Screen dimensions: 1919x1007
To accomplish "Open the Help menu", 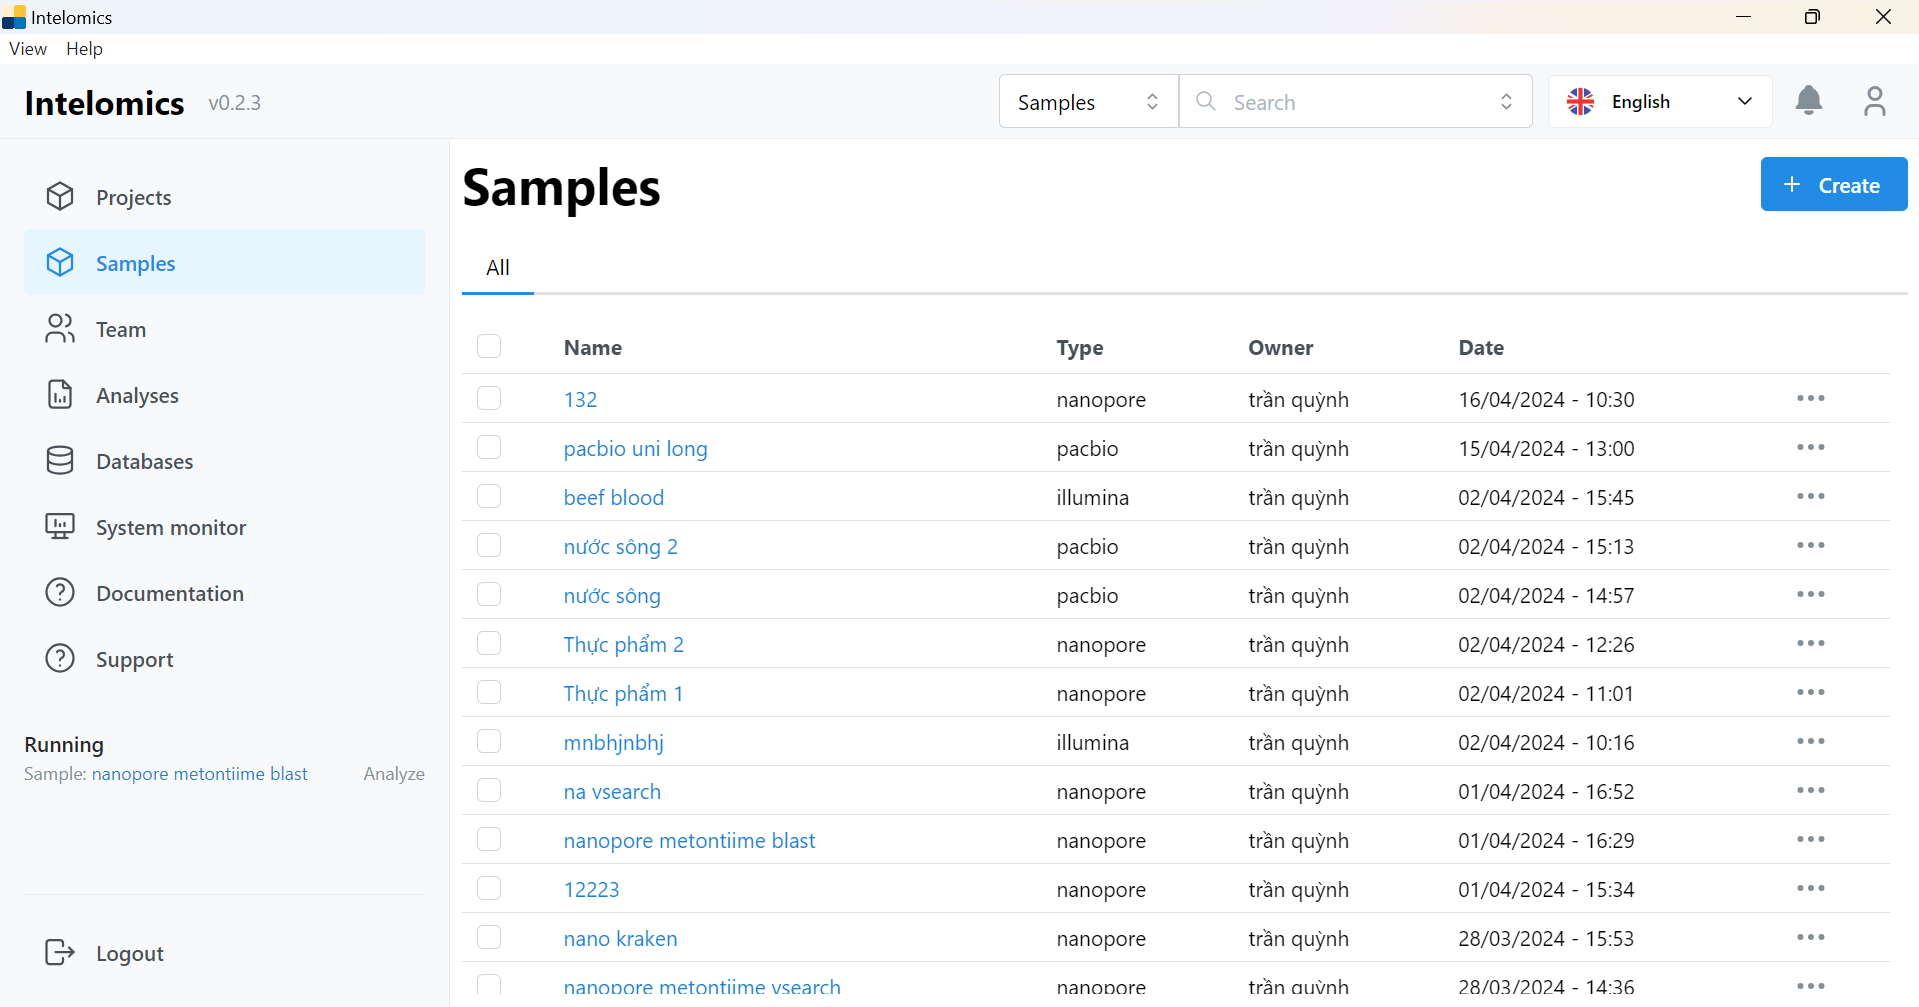I will tap(84, 49).
